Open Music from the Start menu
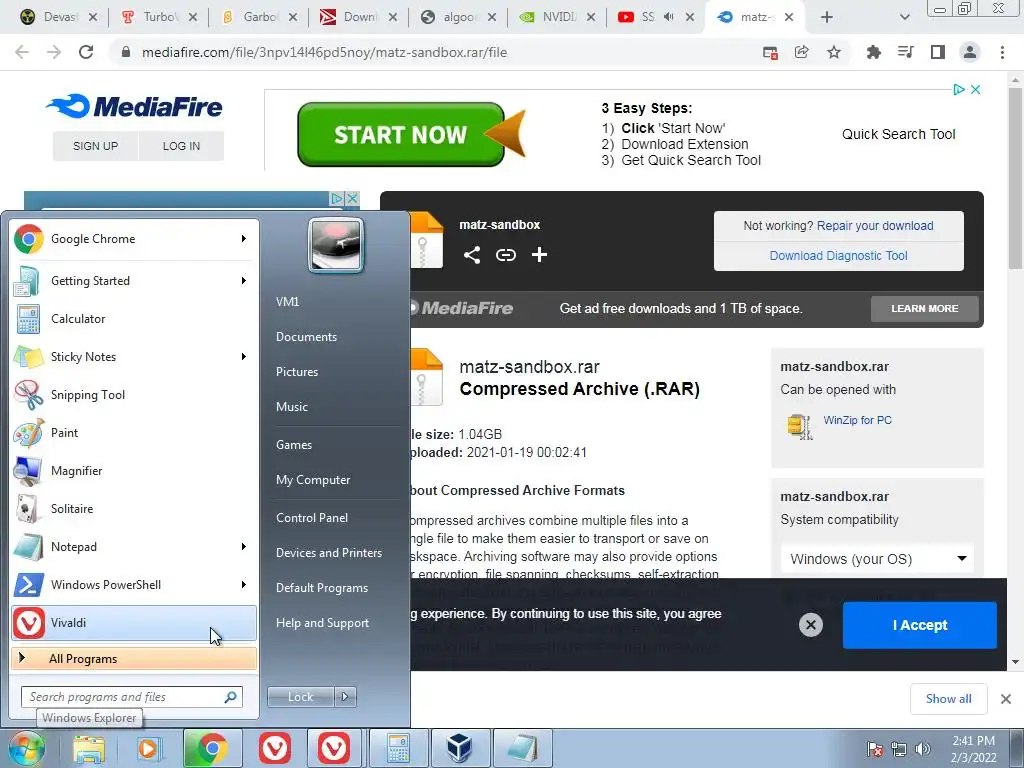Image resolution: width=1024 pixels, height=768 pixels. click(292, 407)
